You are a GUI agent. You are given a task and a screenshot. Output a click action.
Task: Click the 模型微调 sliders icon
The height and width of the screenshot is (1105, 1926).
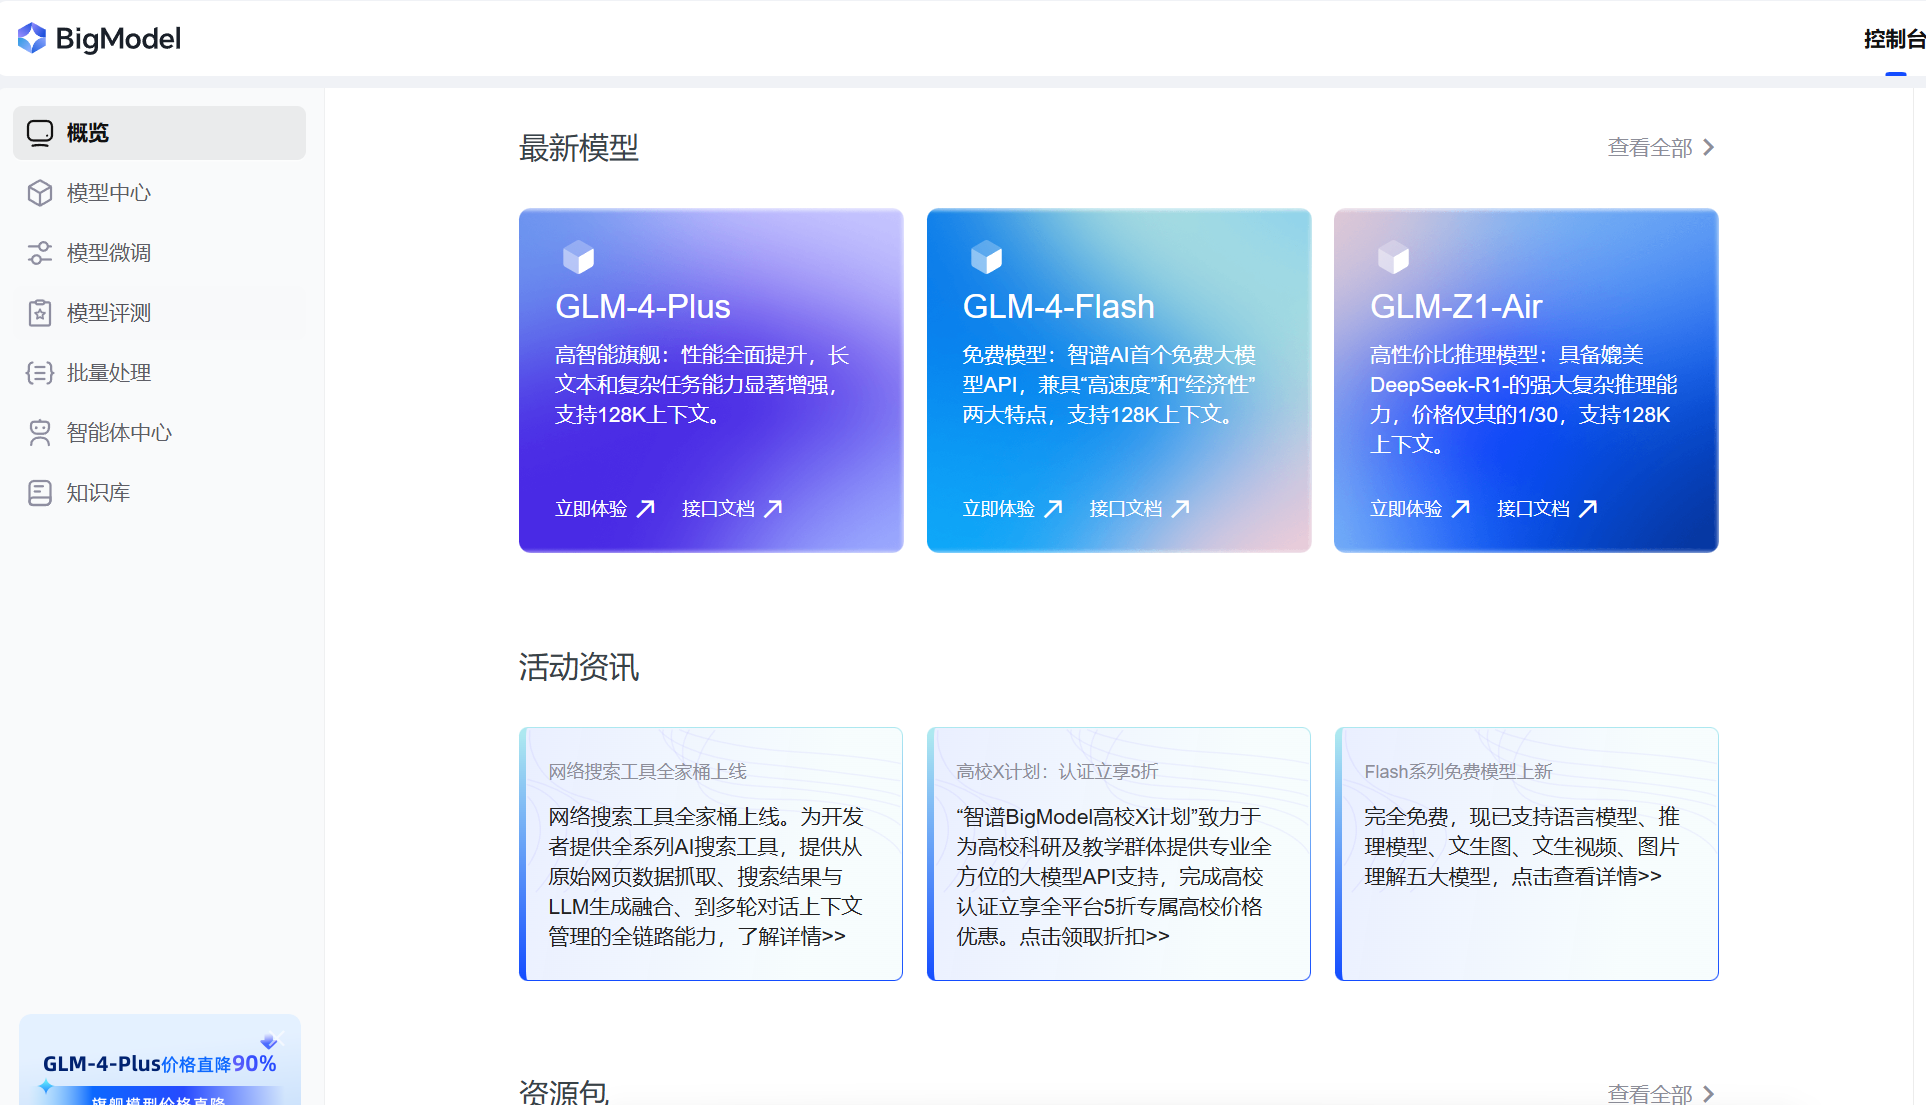40,253
